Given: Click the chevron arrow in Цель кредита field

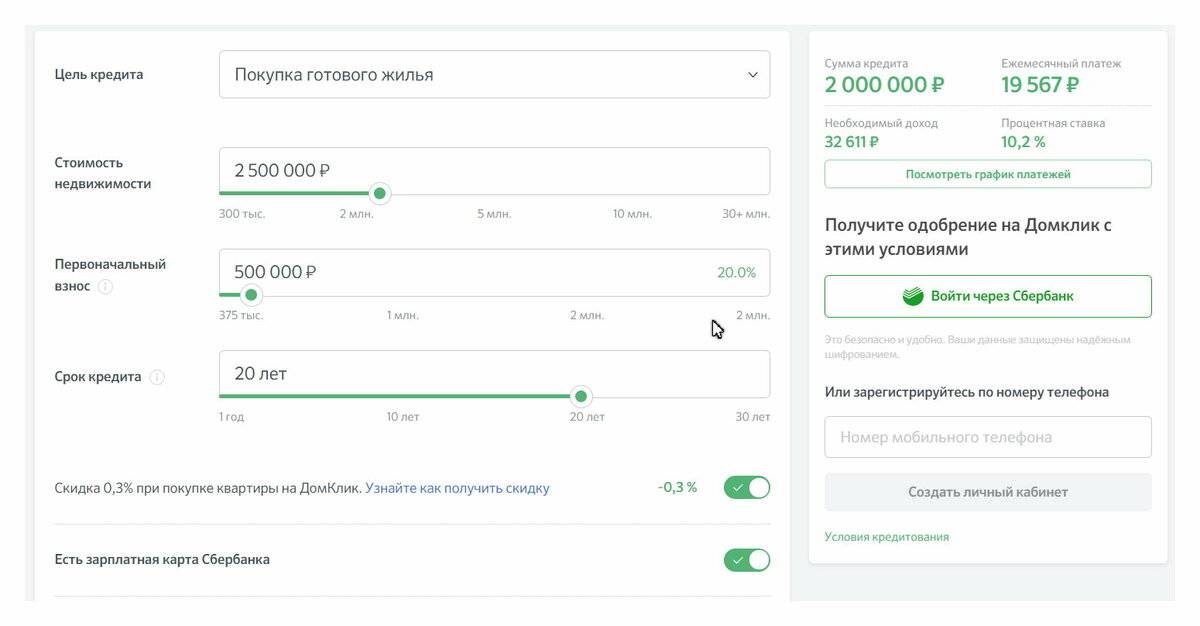Looking at the screenshot, I should click(753, 75).
